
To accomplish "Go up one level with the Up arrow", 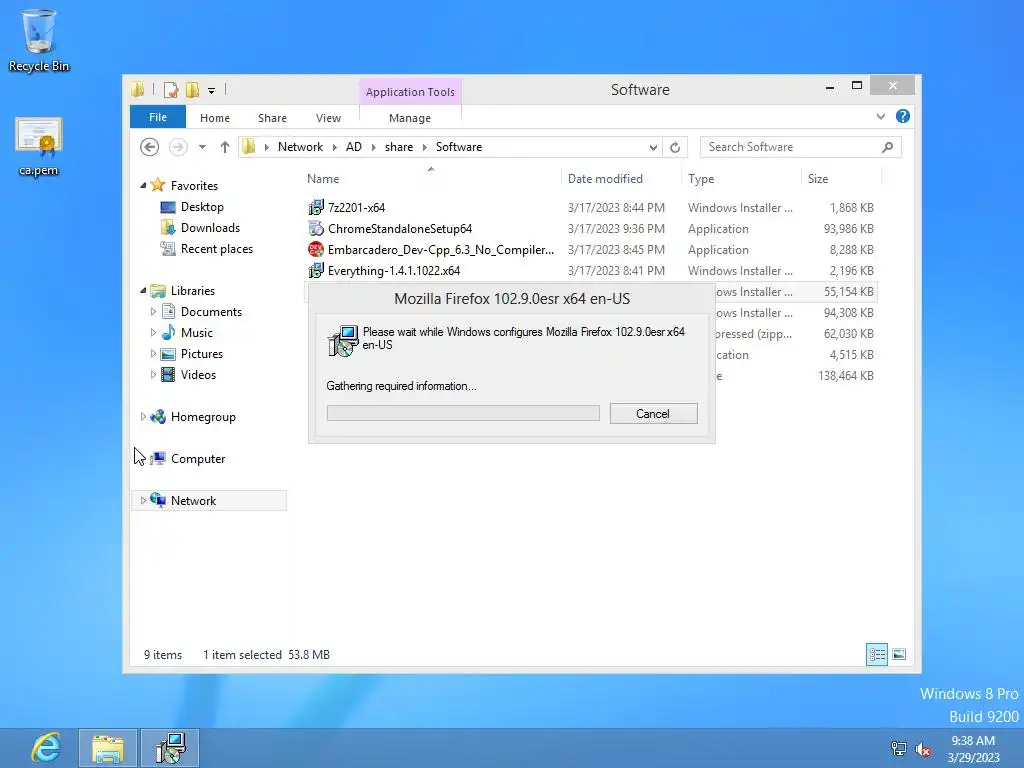I will (x=225, y=147).
